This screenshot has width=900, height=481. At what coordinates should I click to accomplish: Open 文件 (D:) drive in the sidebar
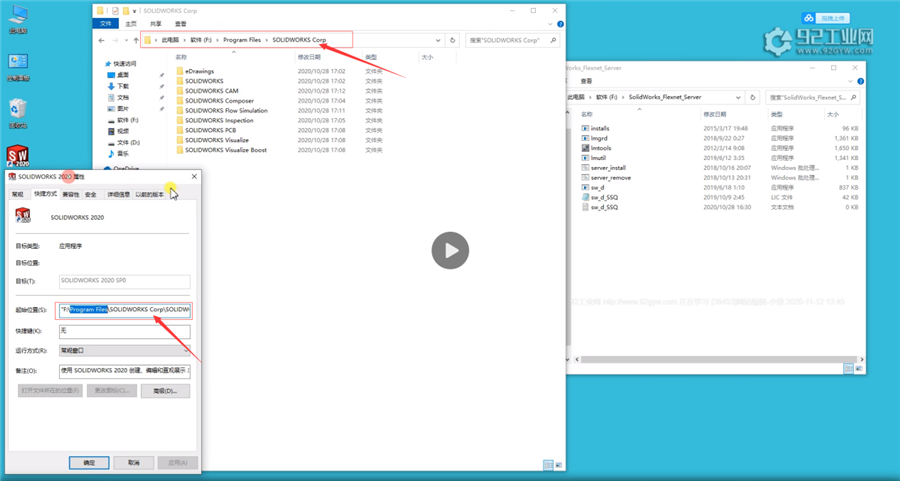pyautogui.click(x=127, y=142)
